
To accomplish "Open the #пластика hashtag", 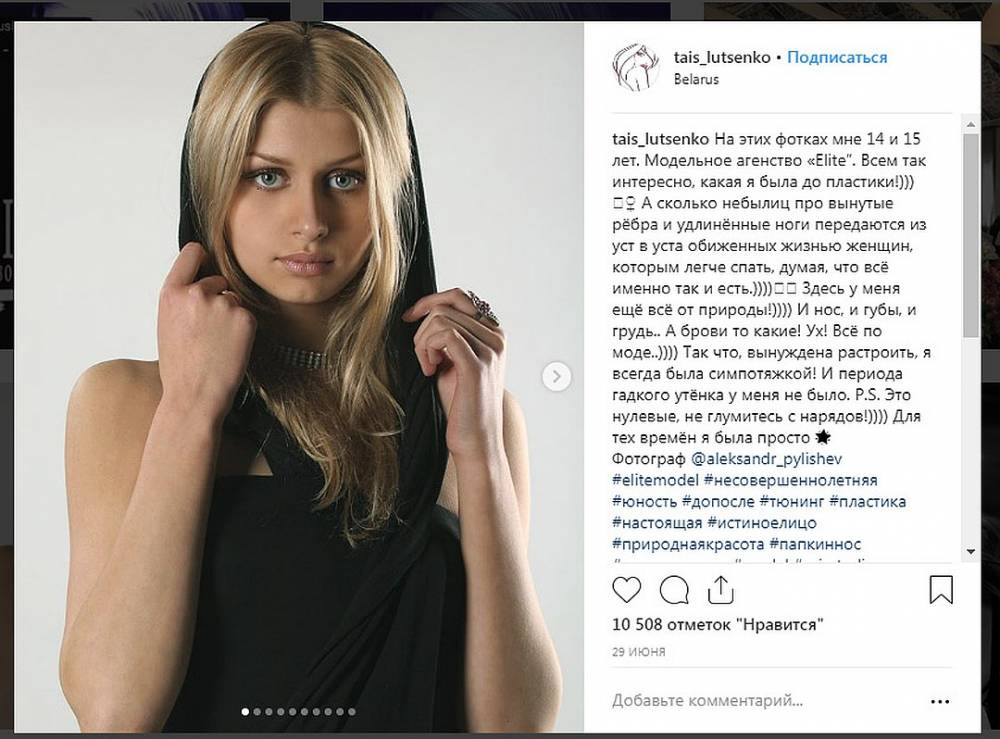I will [x=867, y=501].
